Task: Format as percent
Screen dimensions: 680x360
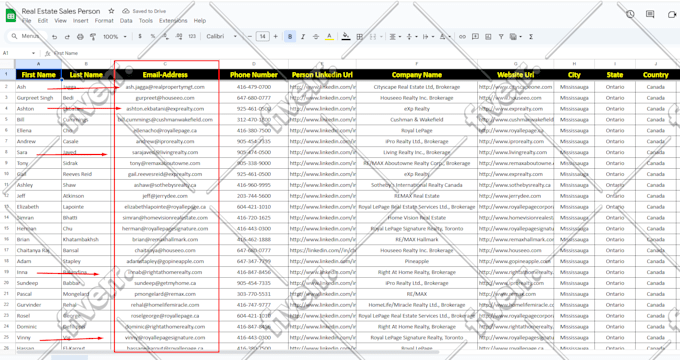Action: (x=153, y=36)
